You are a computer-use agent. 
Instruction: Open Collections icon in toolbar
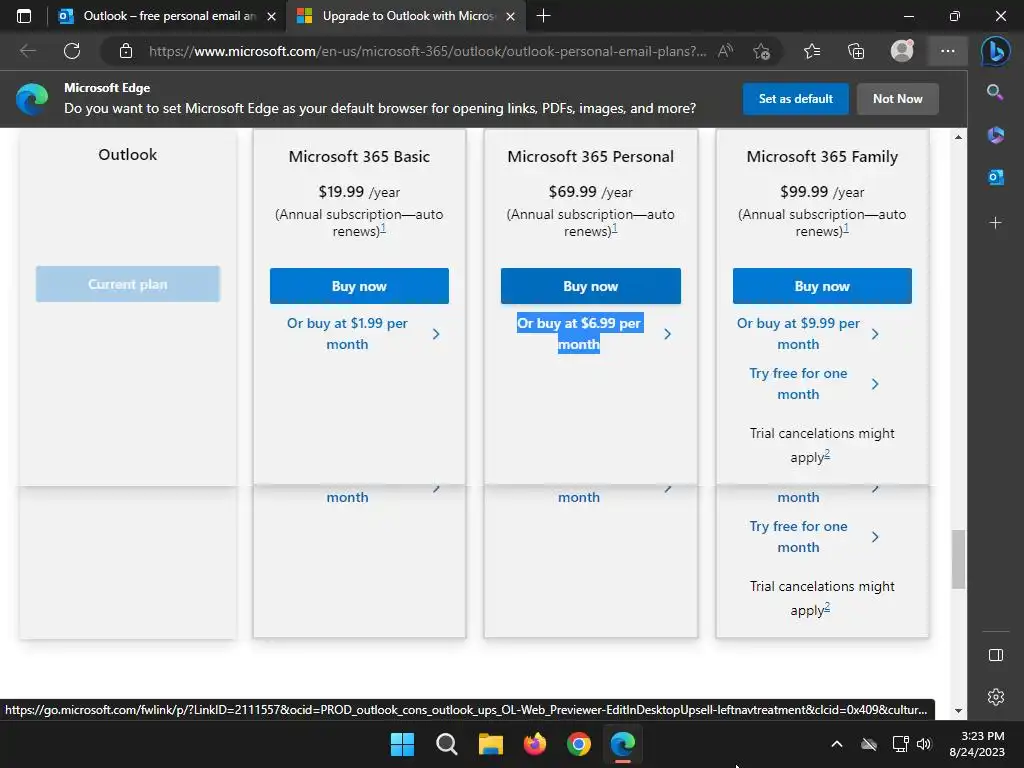pyautogui.click(x=856, y=51)
